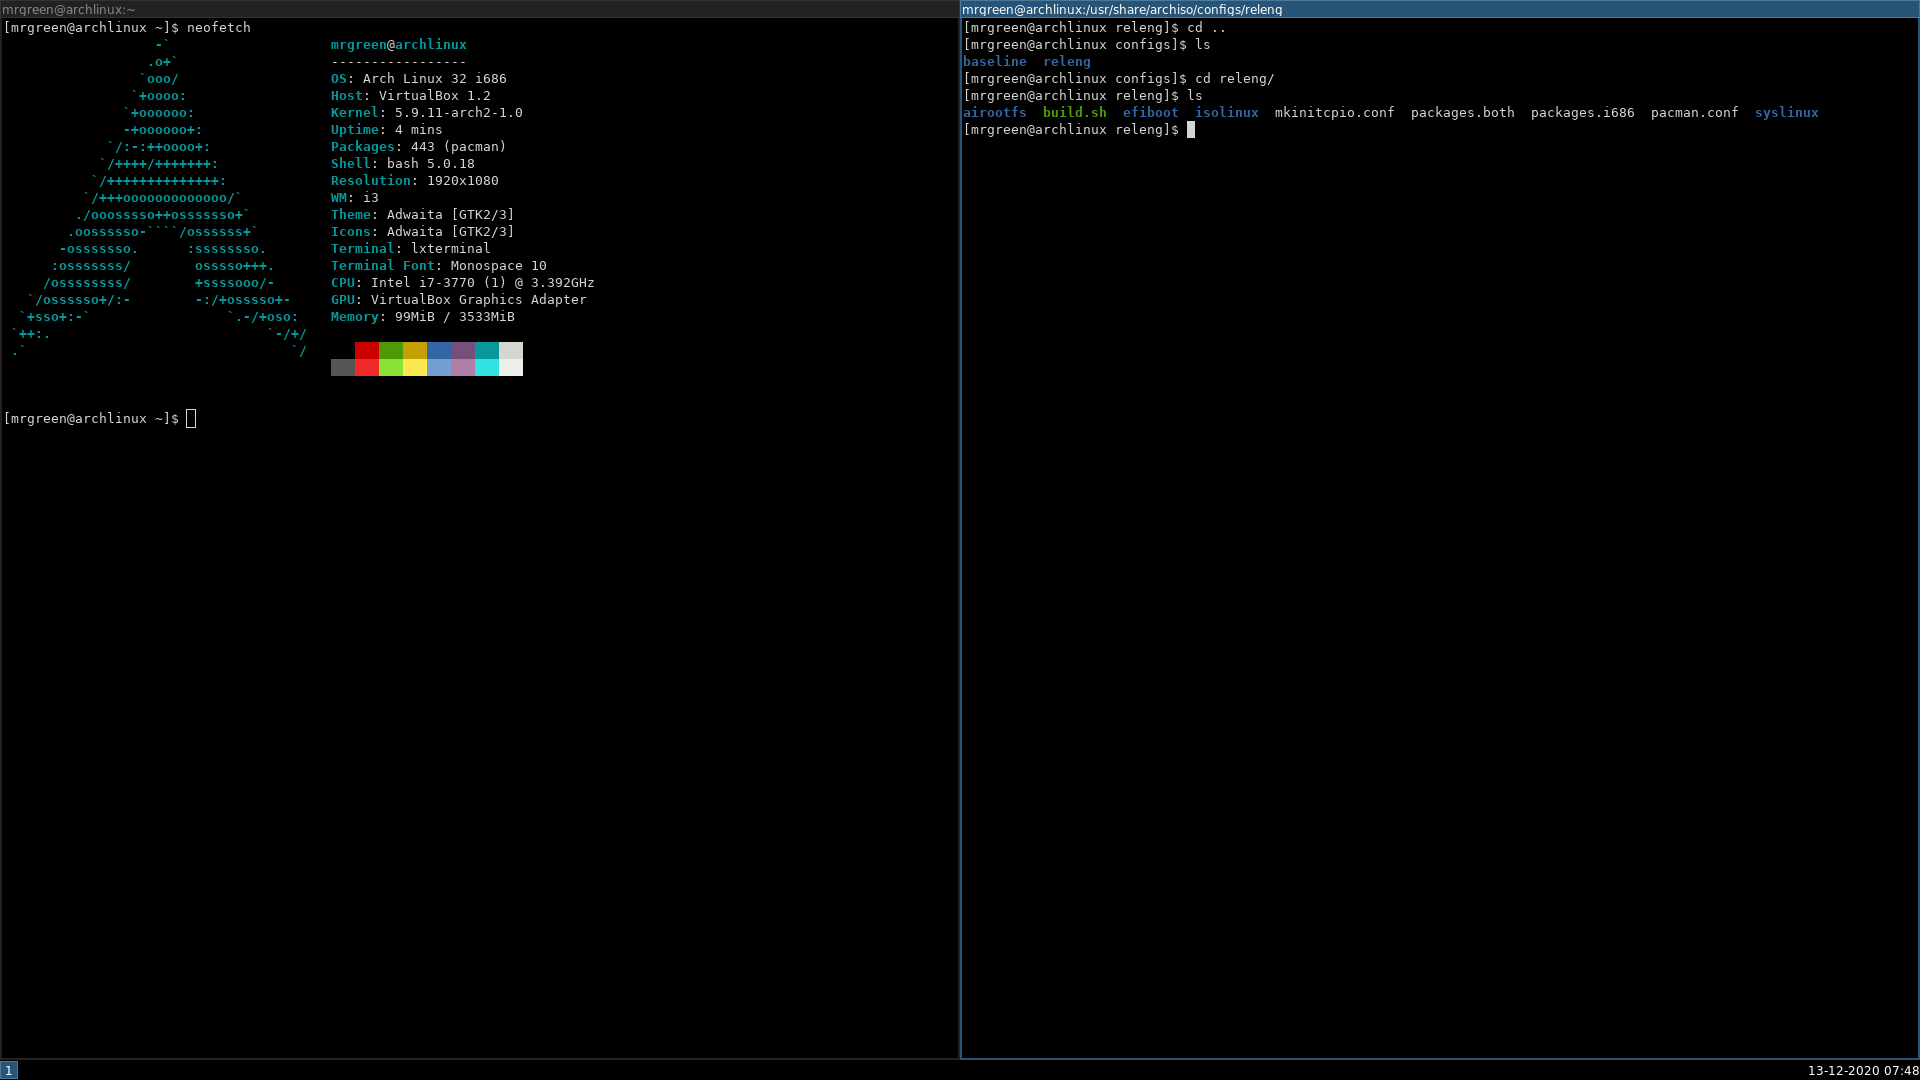
Task: Click the airootfs directory in ls output
Action: (995, 113)
